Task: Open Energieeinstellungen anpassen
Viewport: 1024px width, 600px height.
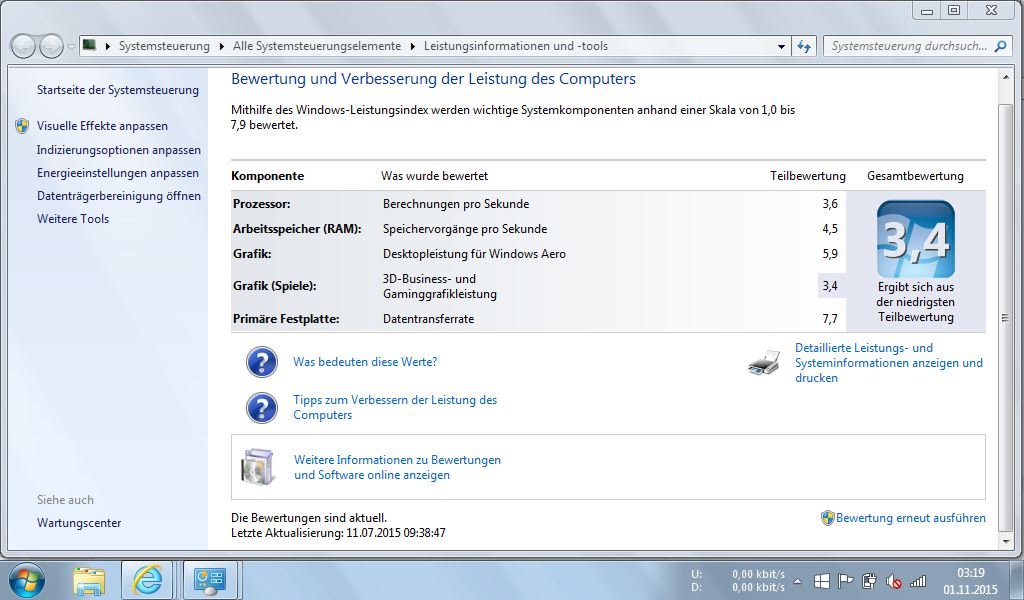Action: pos(118,173)
